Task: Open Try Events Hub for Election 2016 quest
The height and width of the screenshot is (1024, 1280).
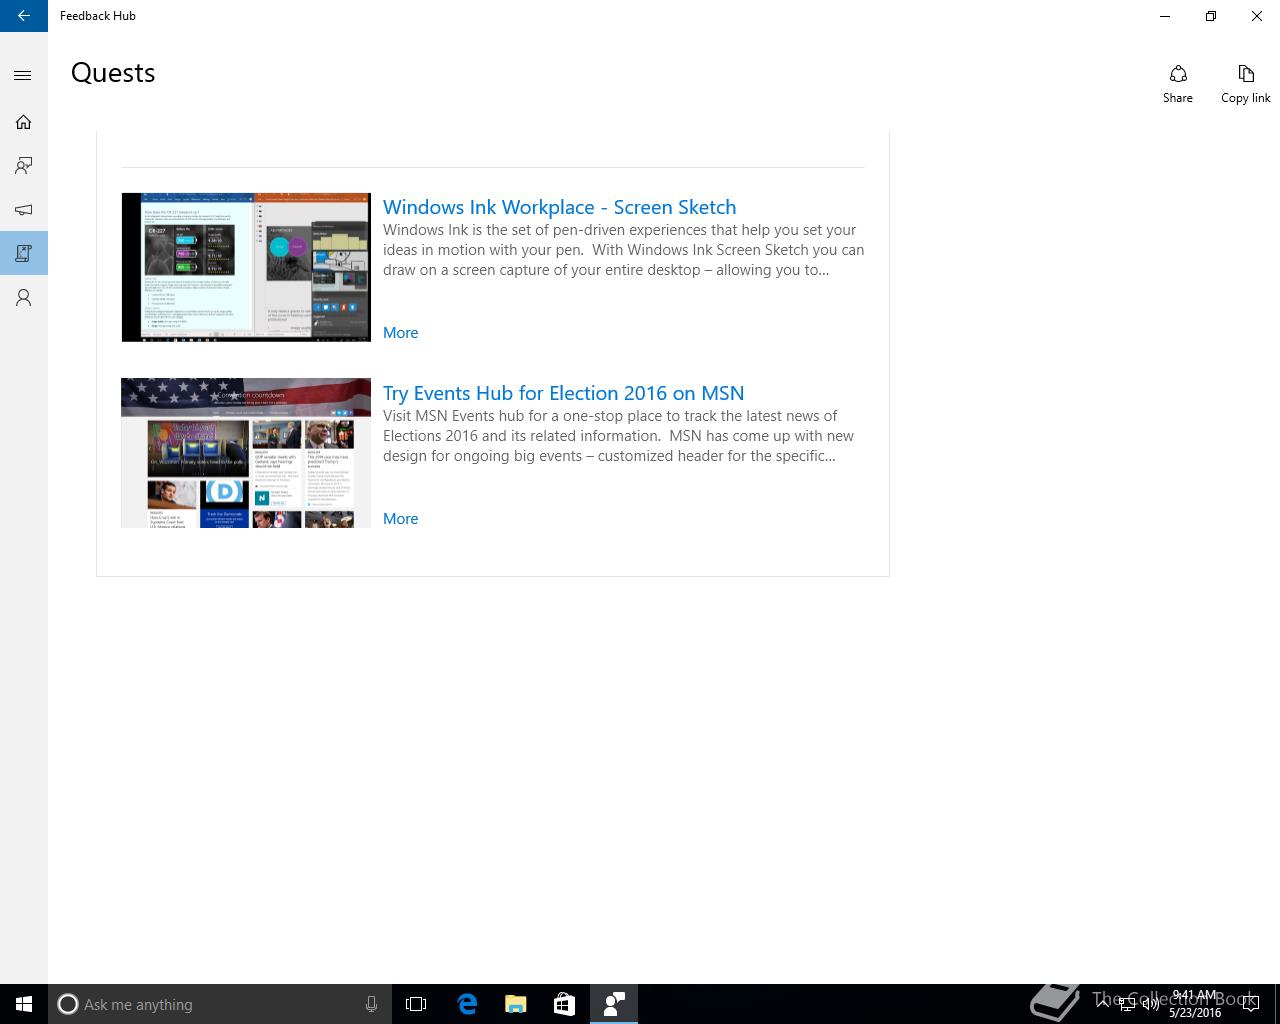Action: pos(563,393)
